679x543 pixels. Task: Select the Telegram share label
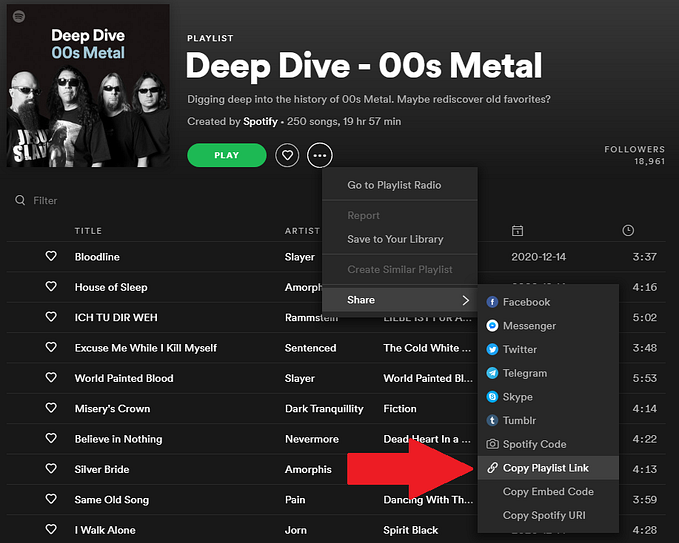[525, 373]
